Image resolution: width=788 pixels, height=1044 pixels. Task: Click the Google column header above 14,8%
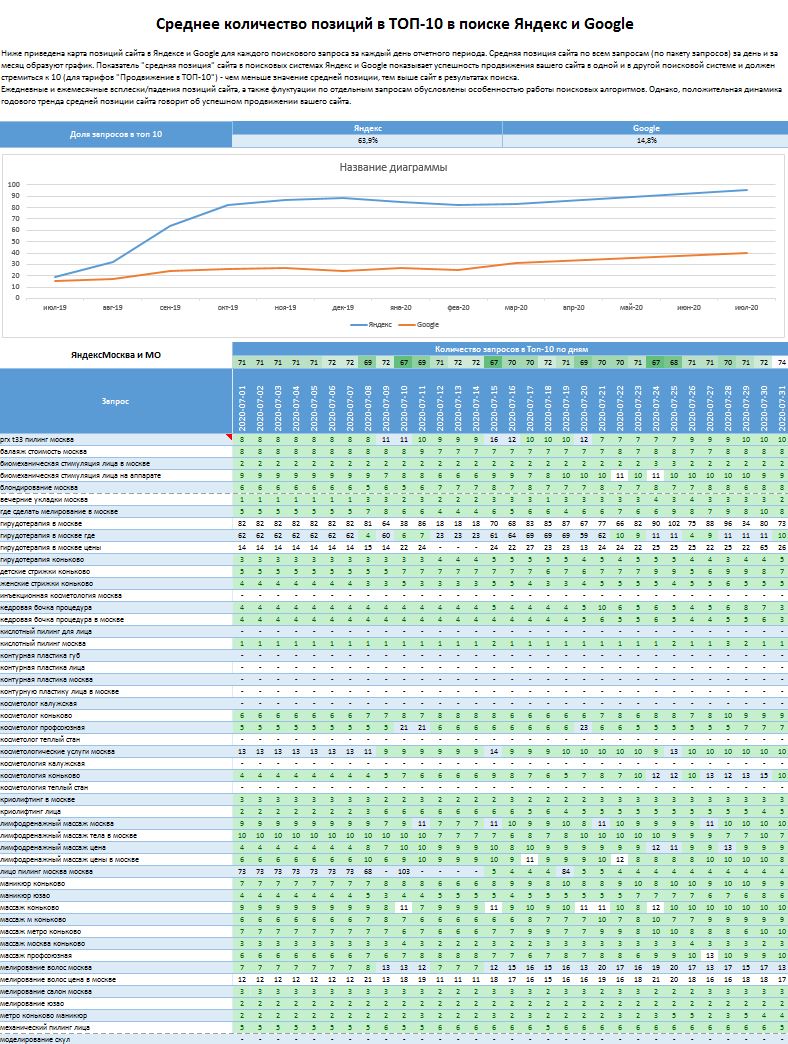(x=646, y=128)
